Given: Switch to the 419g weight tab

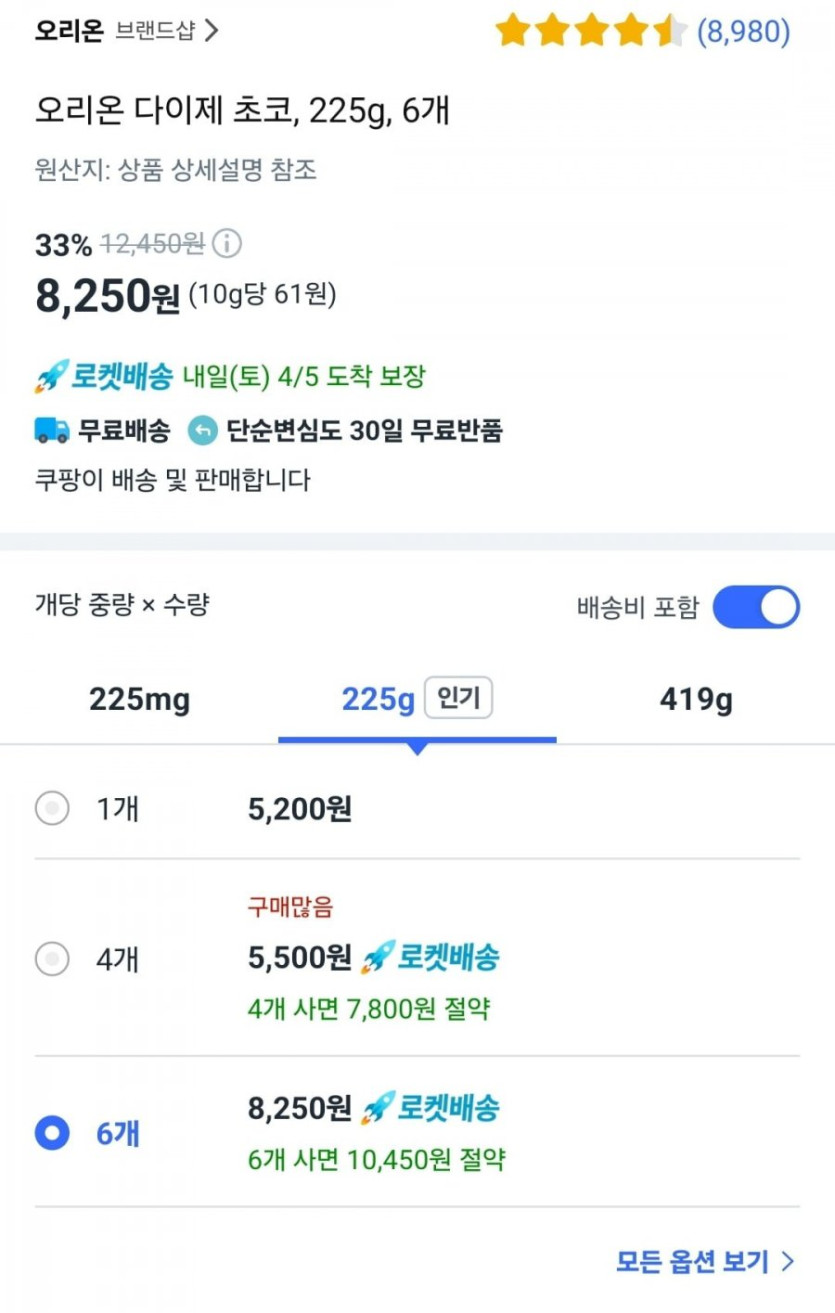Looking at the screenshot, I should (696, 700).
